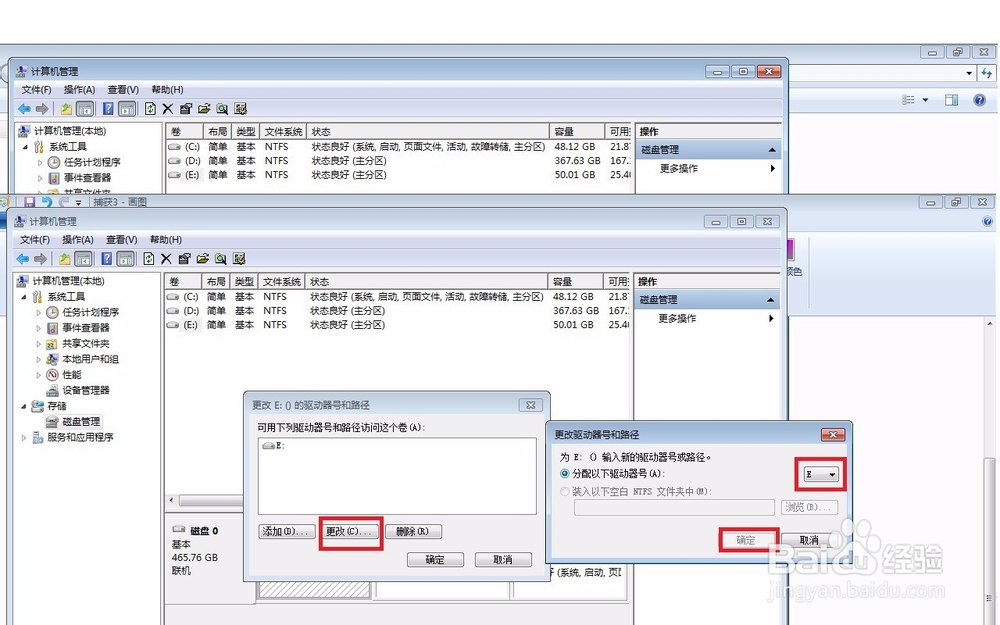
Task: Select (E:) volume row in lower window
Action: 398,325
